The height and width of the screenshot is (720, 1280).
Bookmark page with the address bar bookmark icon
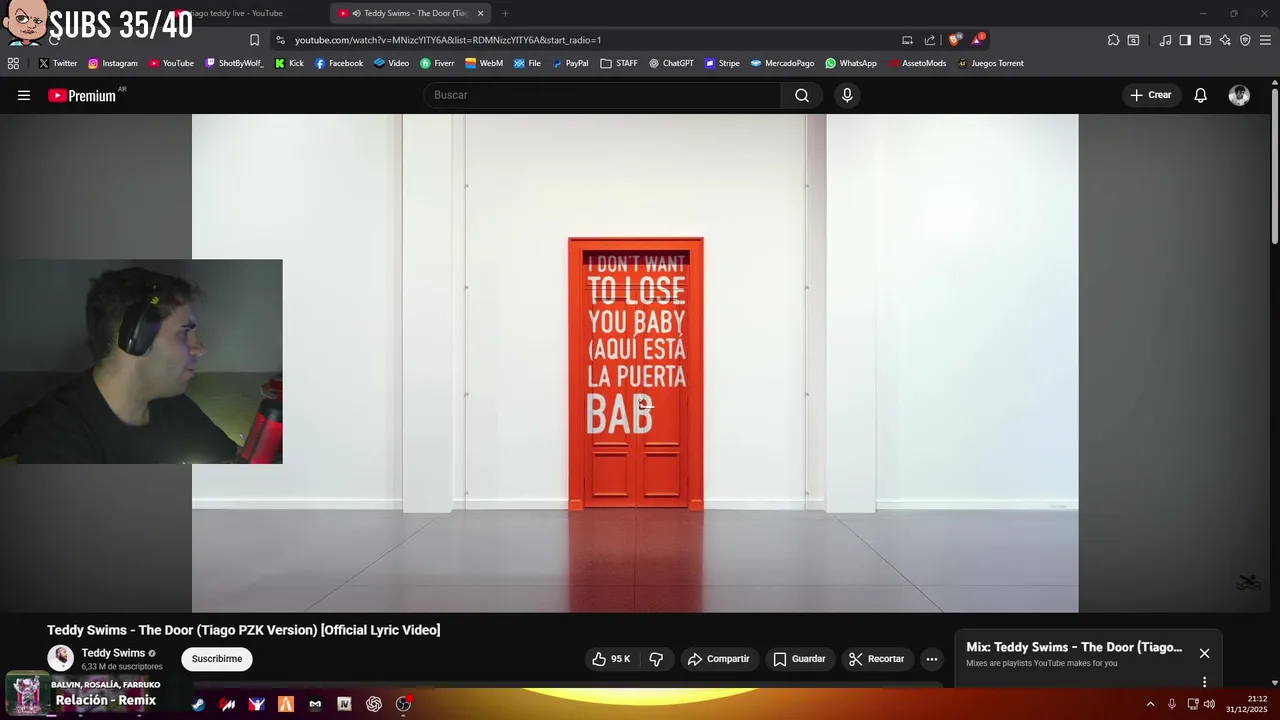(254, 40)
